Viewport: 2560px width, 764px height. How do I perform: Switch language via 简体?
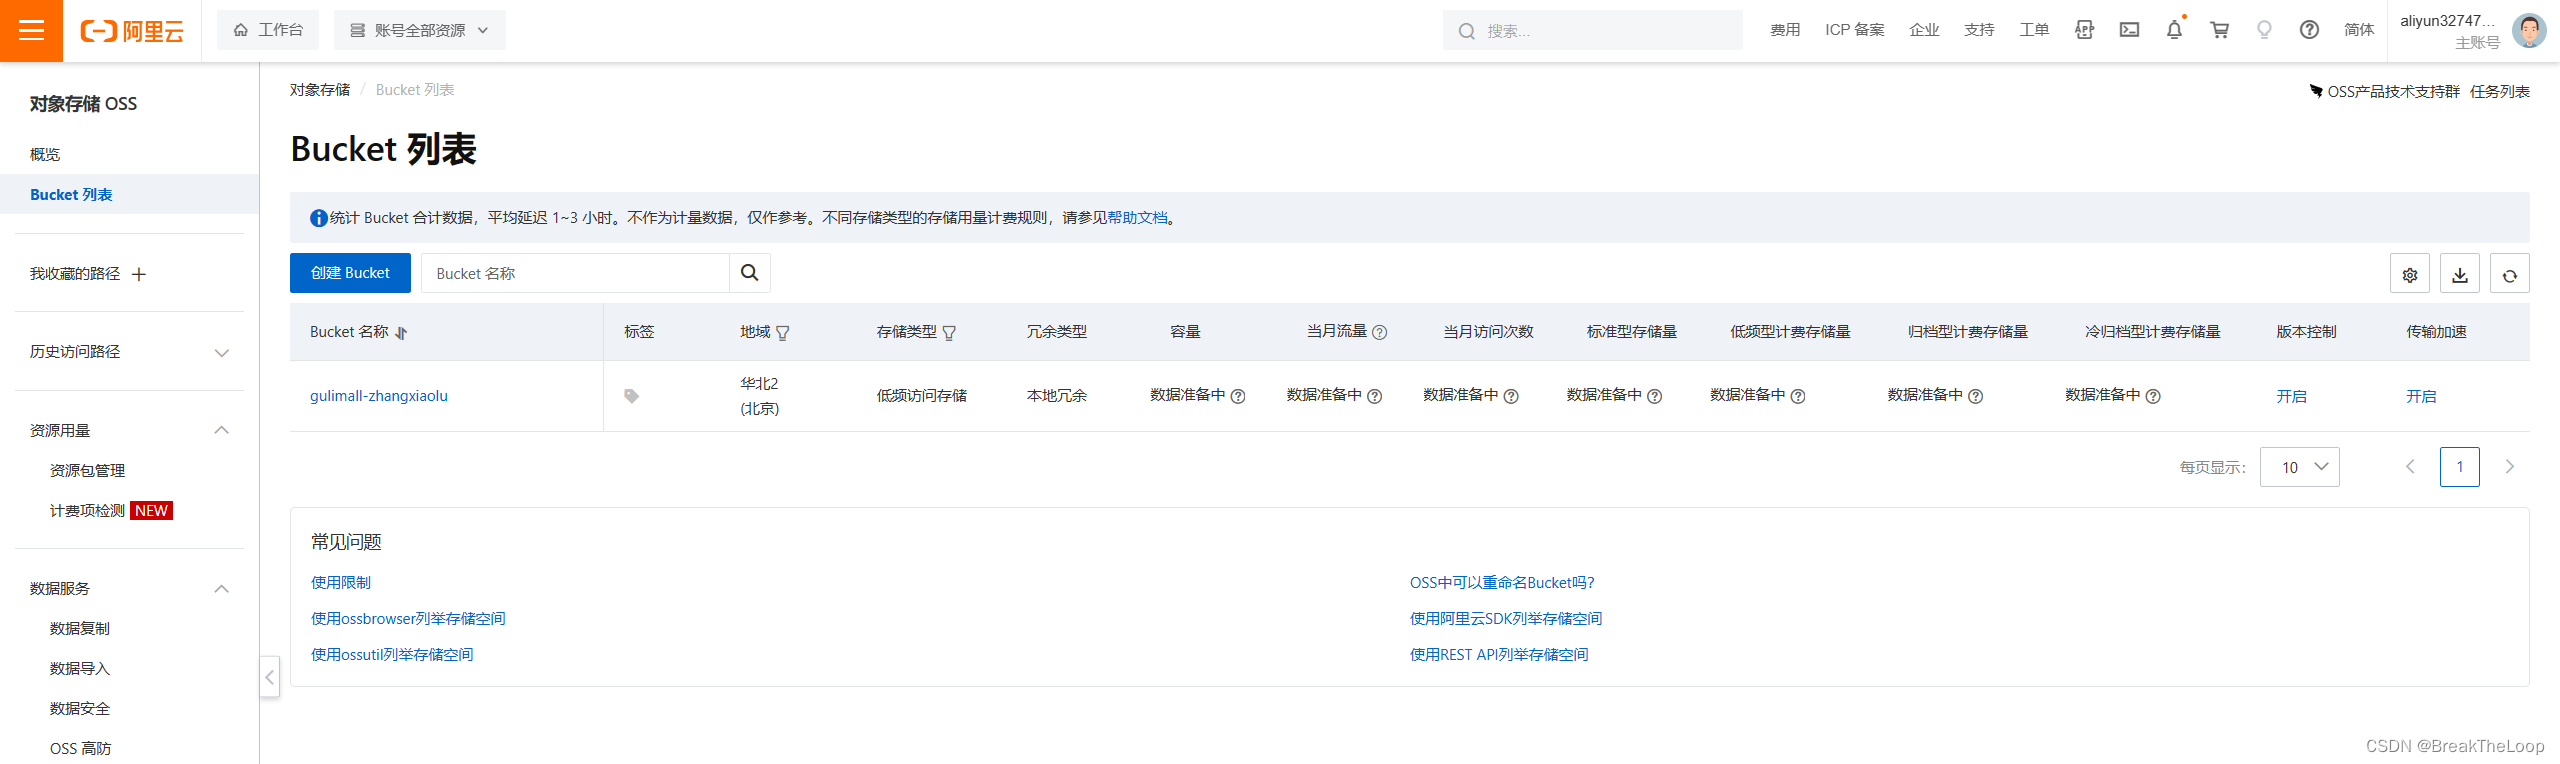[2359, 30]
